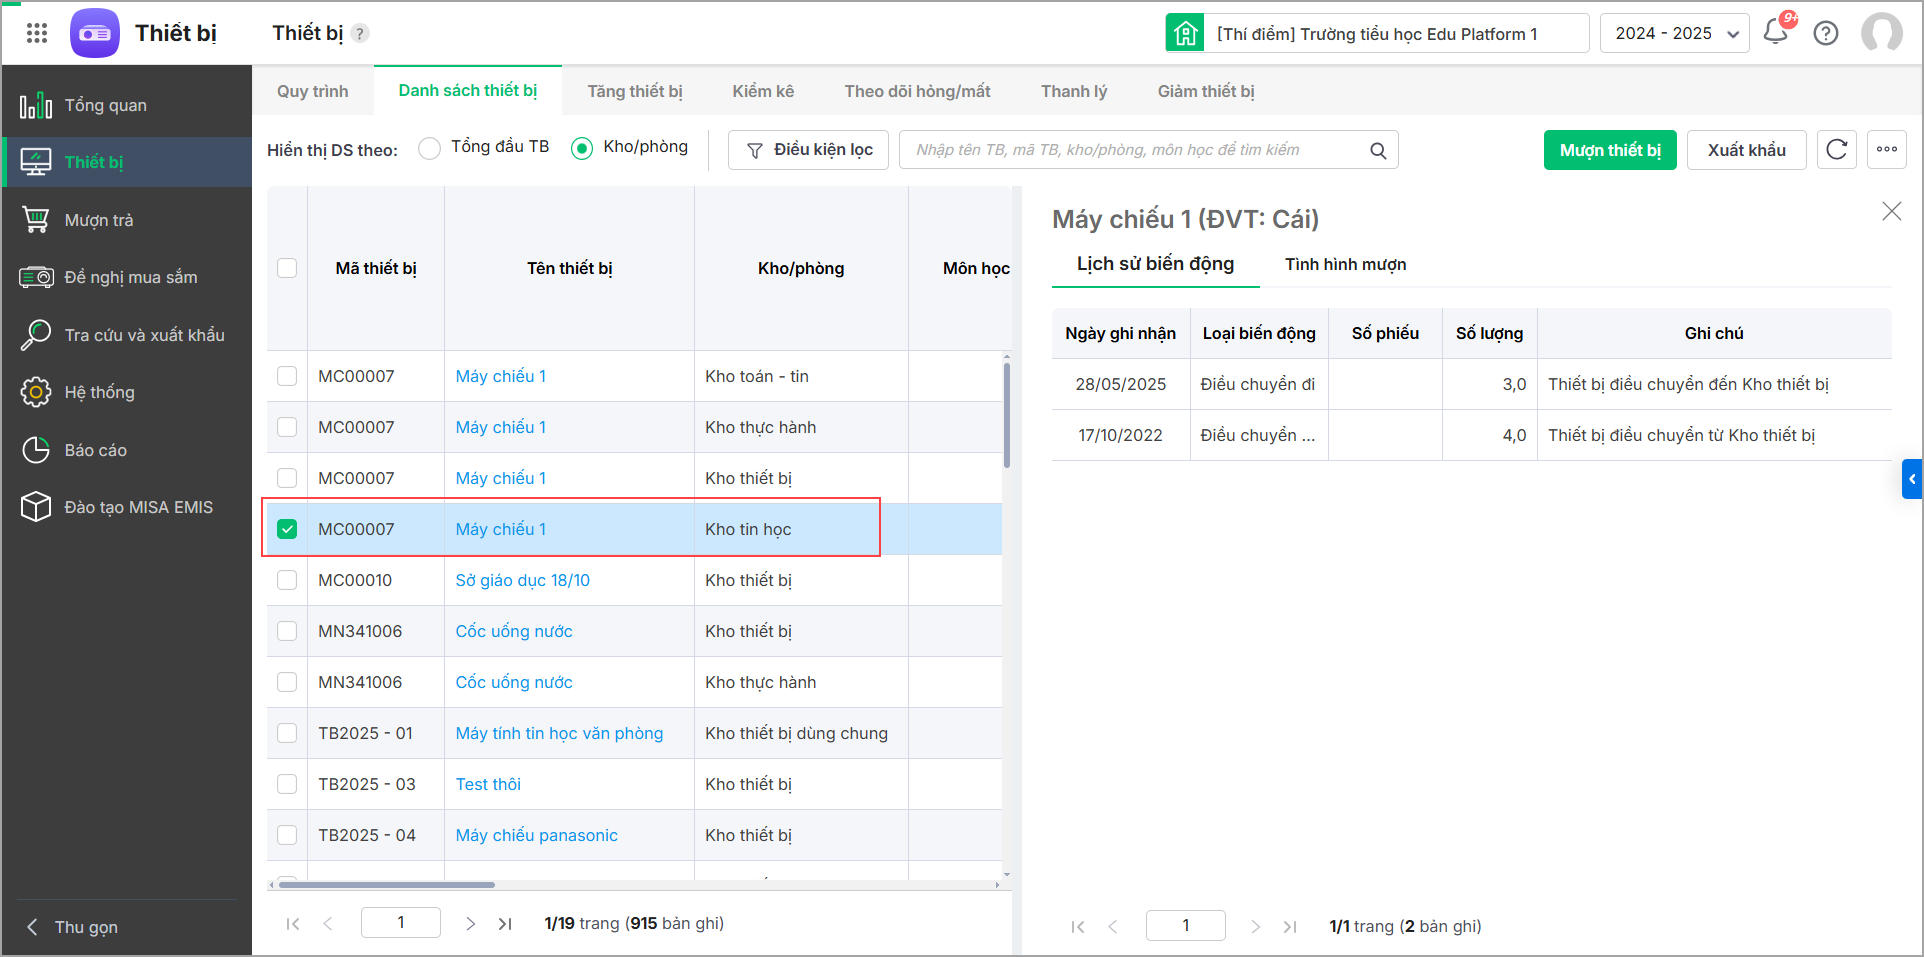Go to previous page of equipment list

[328, 924]
